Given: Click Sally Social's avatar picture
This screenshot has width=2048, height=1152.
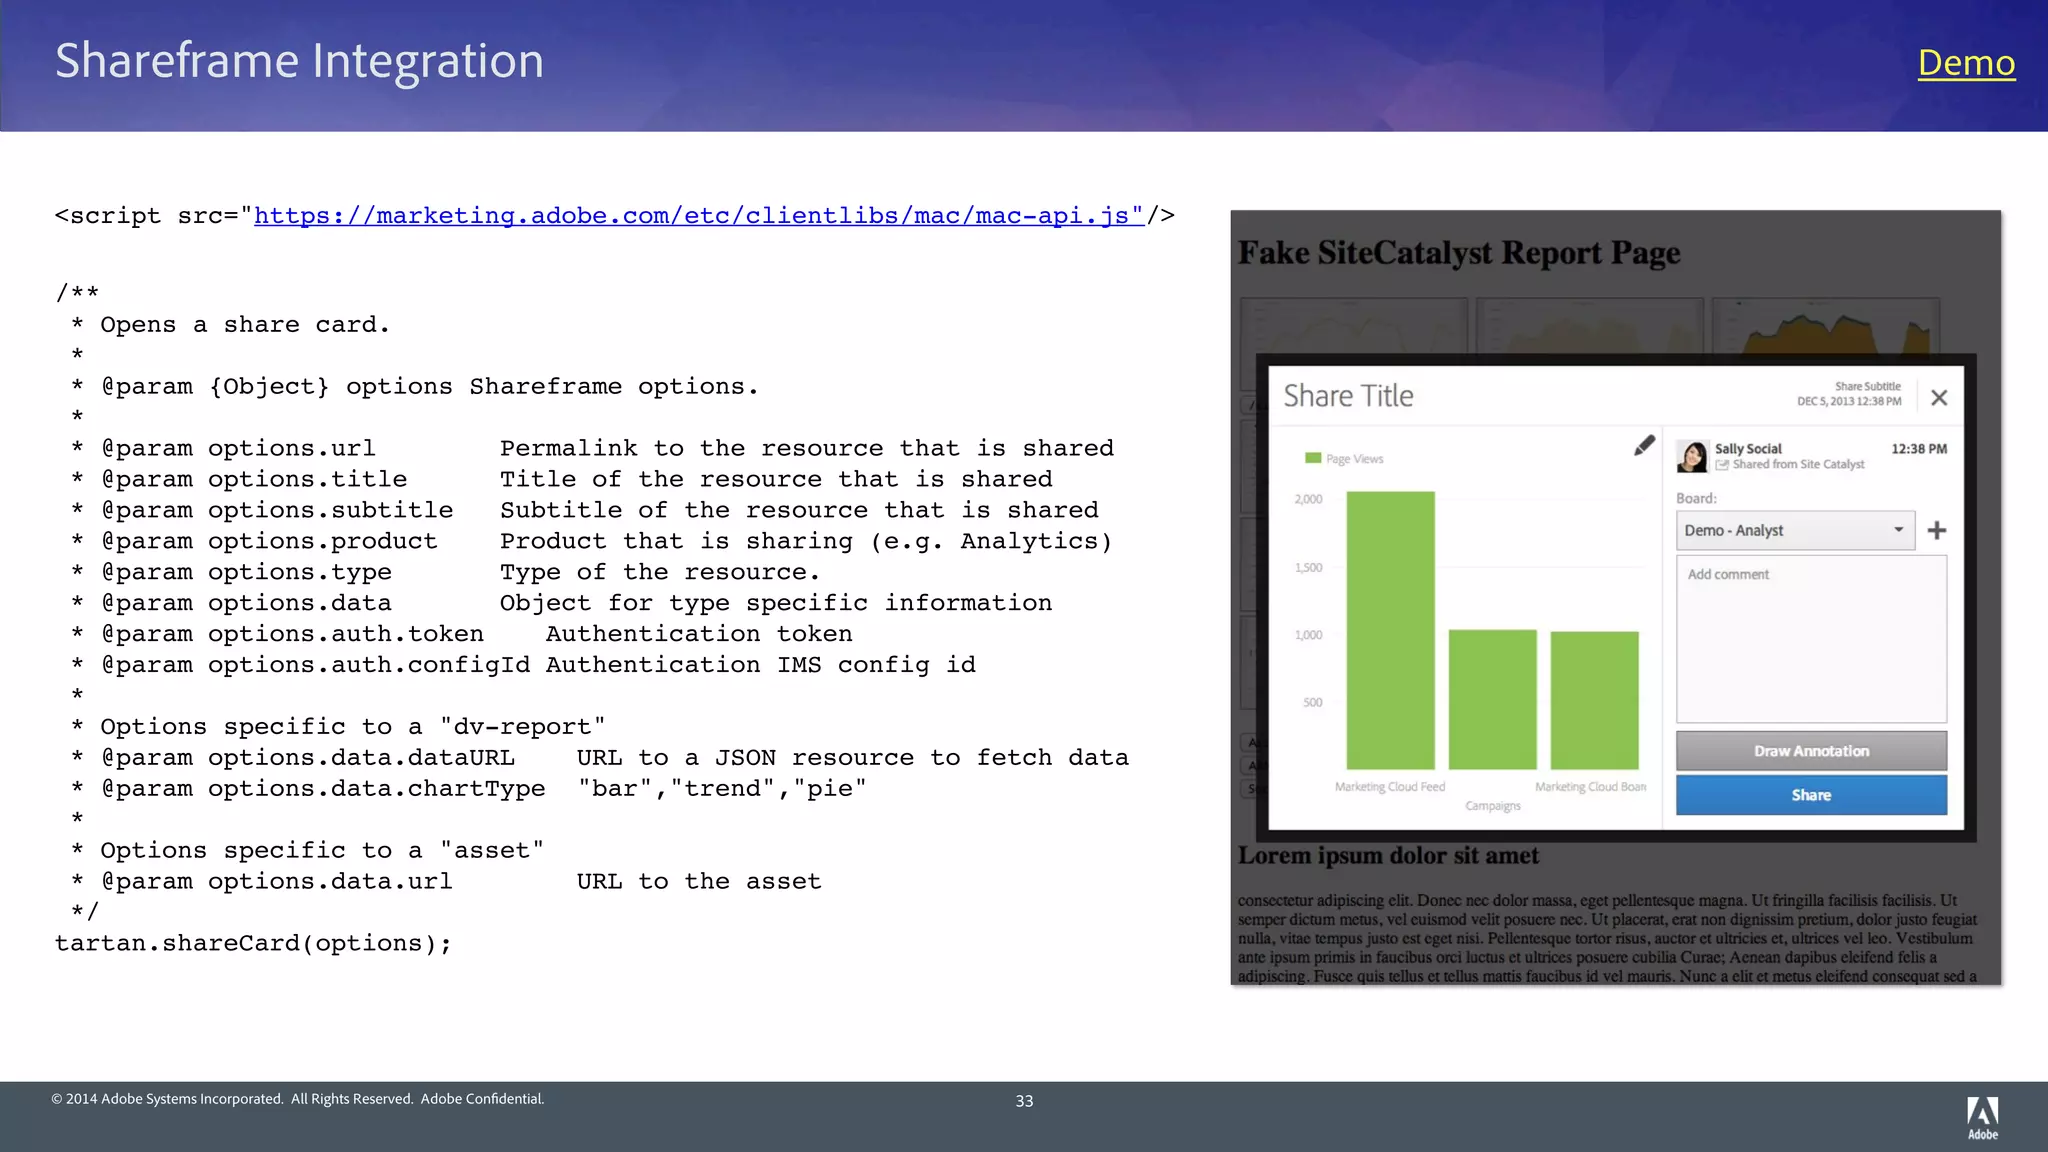Looking at the screenshot, I should 1692,456.
